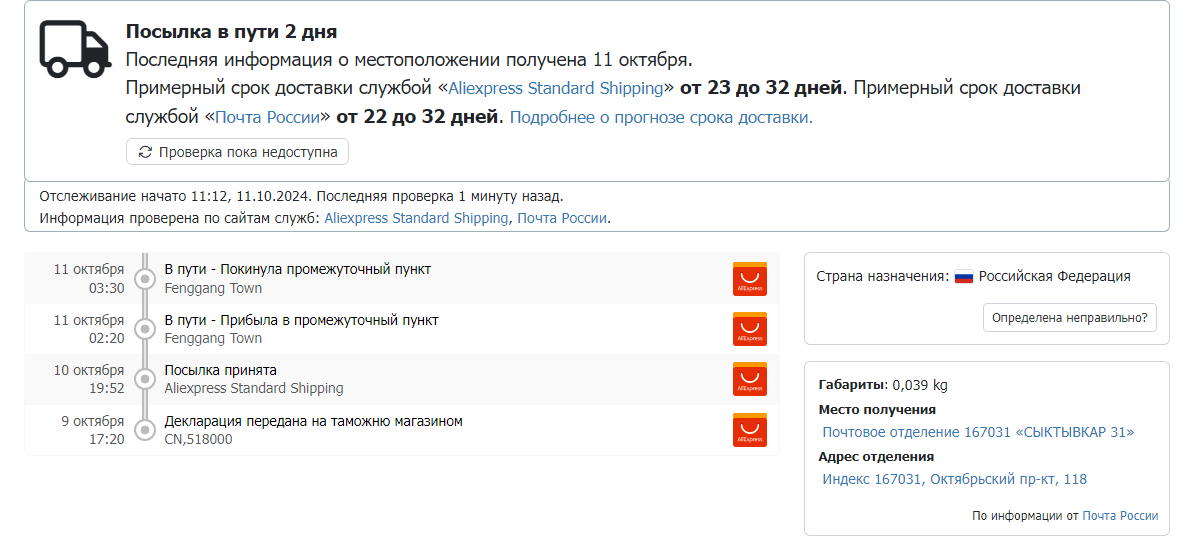
Task: Click 'Aliexpress Standard Shipping' under 'Посылка принята'
Action: 254,389
